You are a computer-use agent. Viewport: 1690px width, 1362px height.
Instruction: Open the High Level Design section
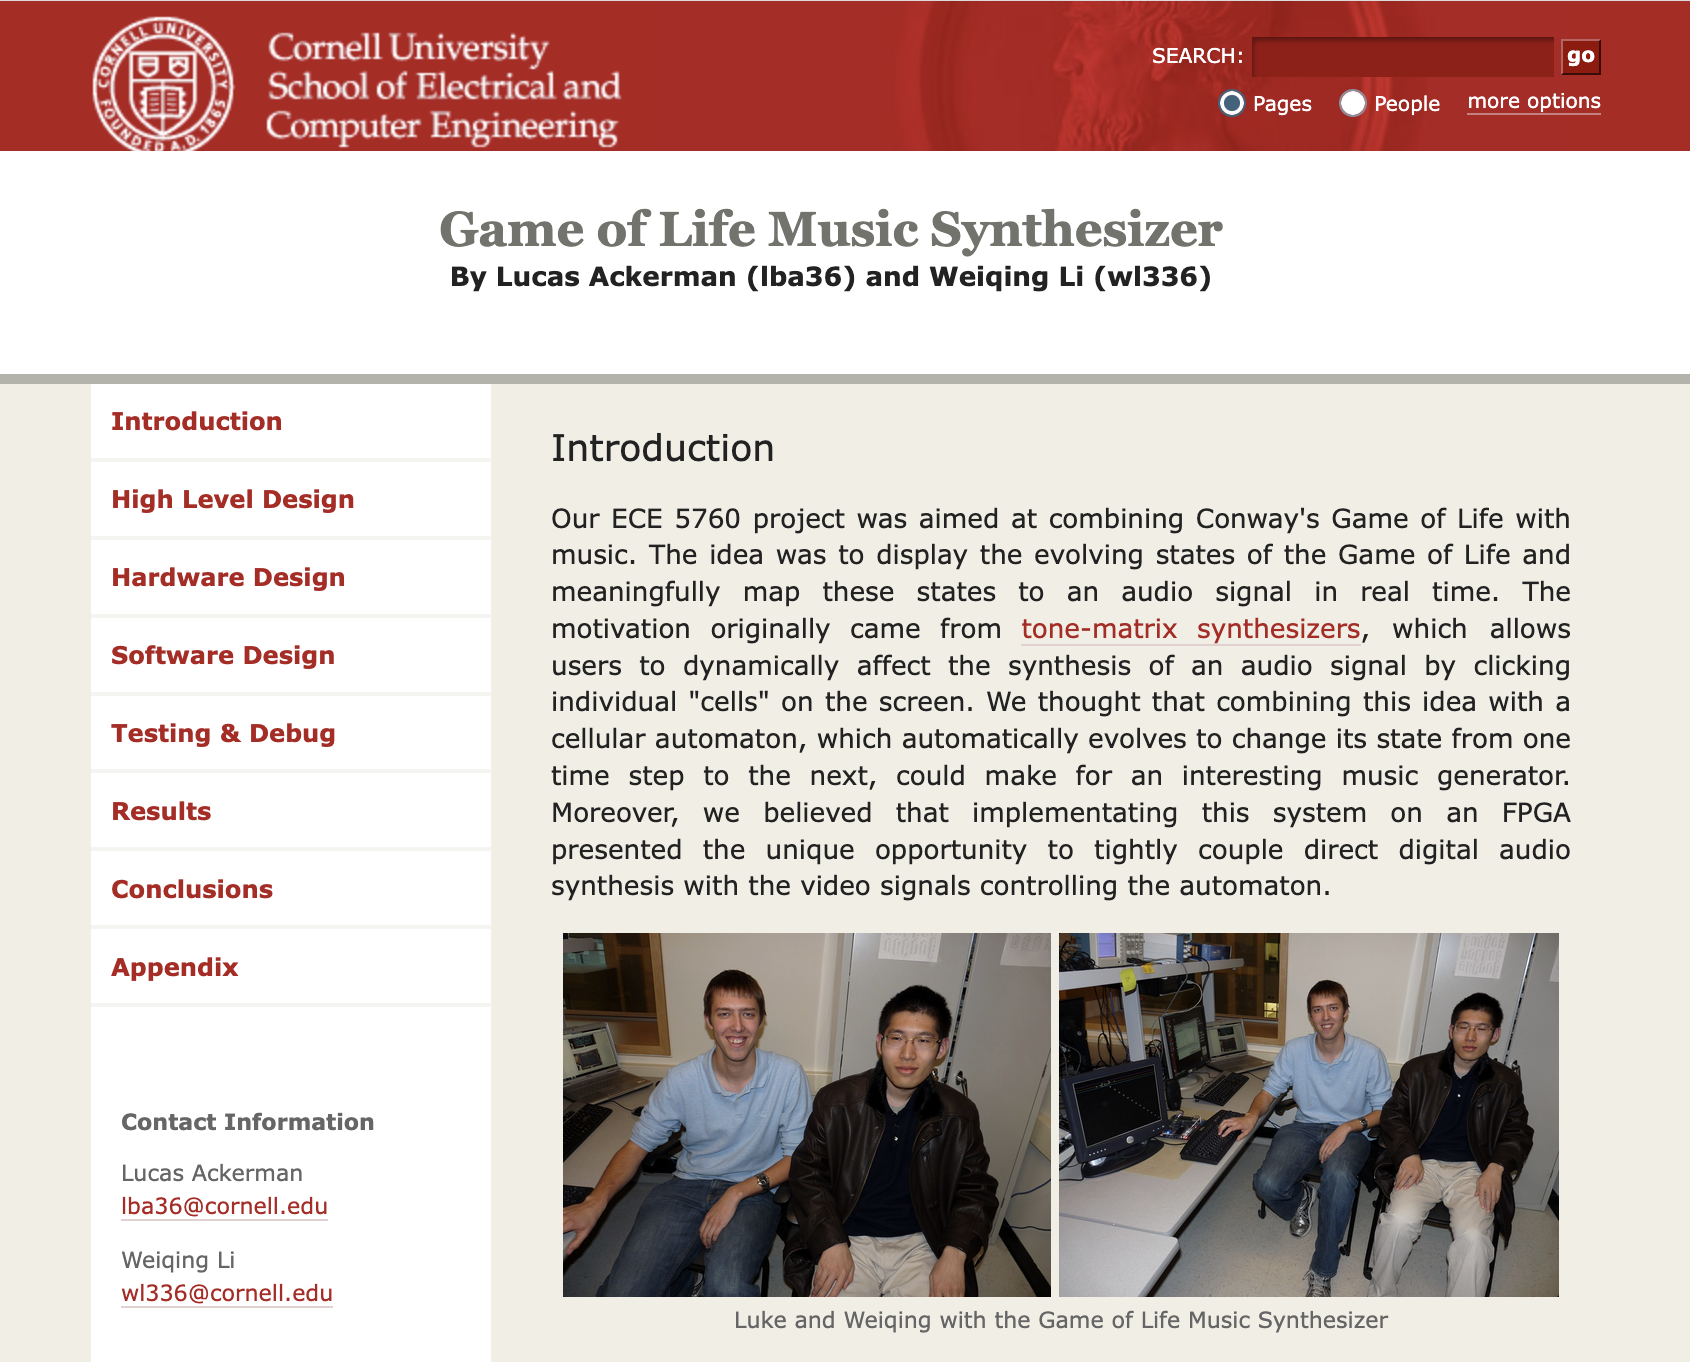[x=233, y=499]
